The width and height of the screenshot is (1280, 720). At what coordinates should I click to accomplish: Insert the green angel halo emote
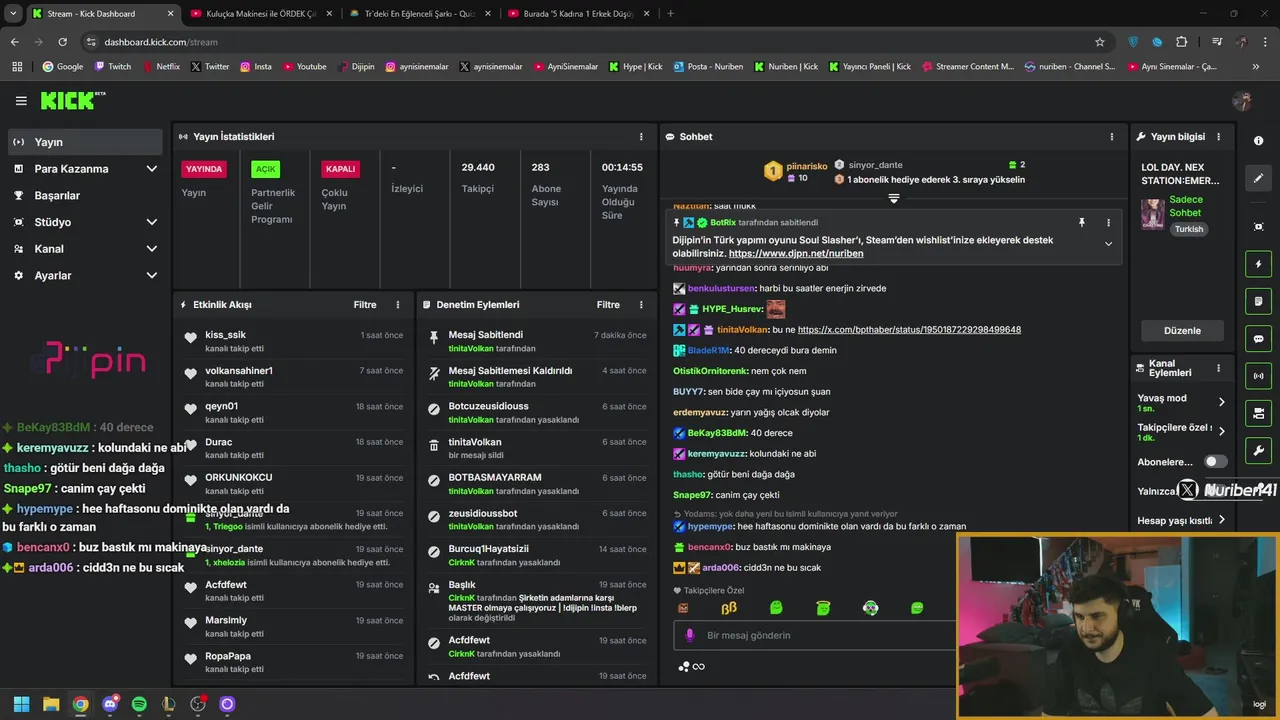(823, 608)
